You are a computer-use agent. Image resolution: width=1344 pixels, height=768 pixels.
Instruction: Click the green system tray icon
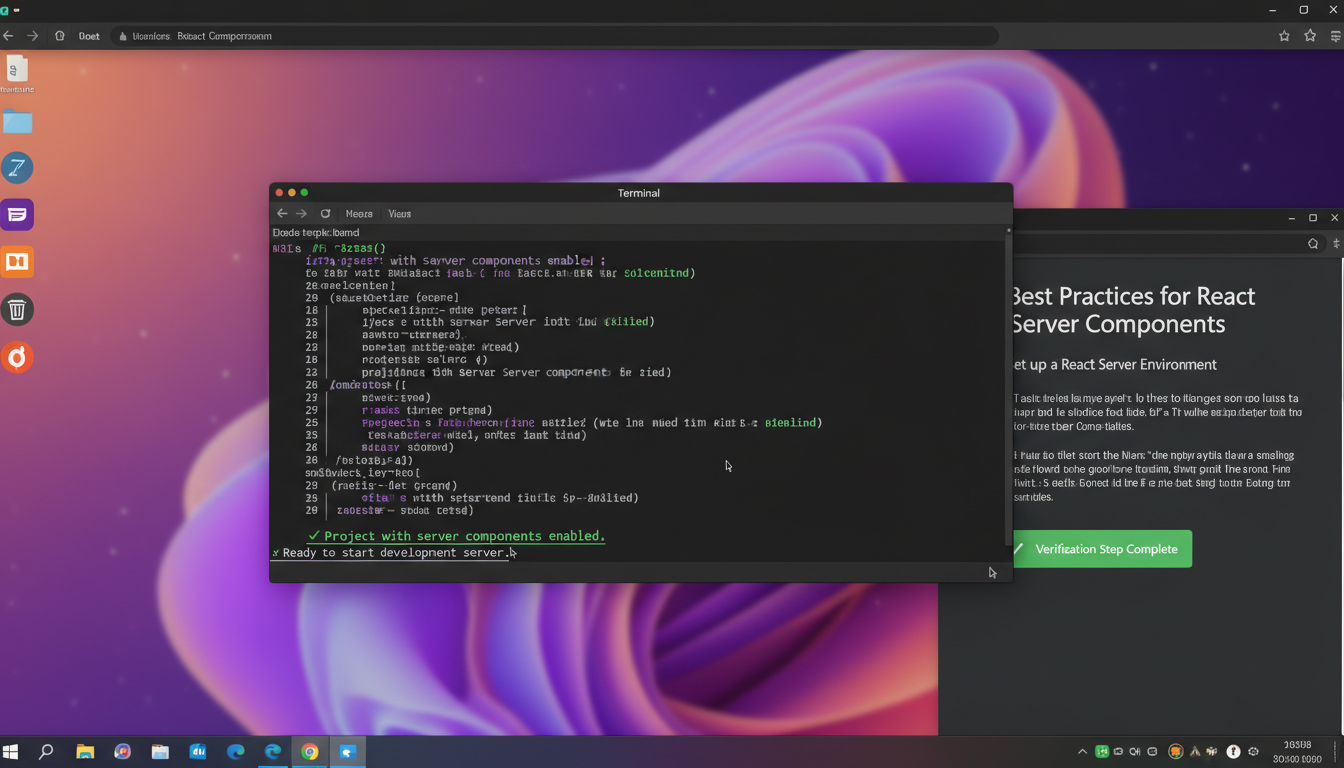pos(1102,752)
